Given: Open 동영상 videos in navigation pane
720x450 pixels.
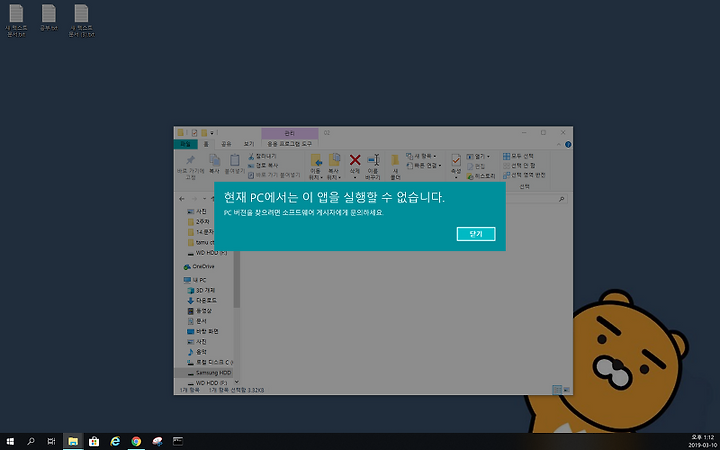Looking at the screenshot, I should pyautogui.click(x=200, y=311).
